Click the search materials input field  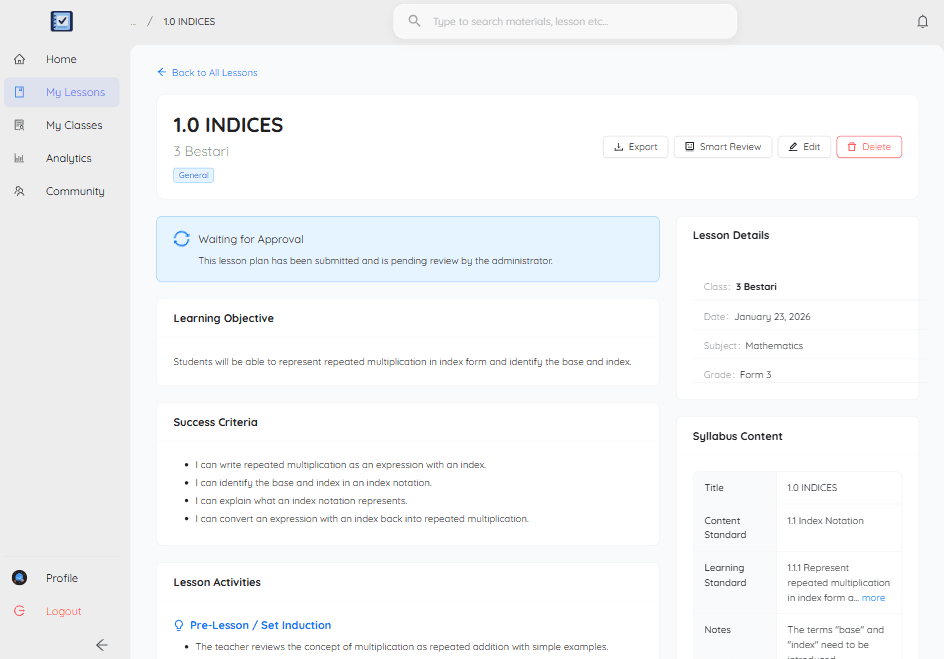[564, 20]
